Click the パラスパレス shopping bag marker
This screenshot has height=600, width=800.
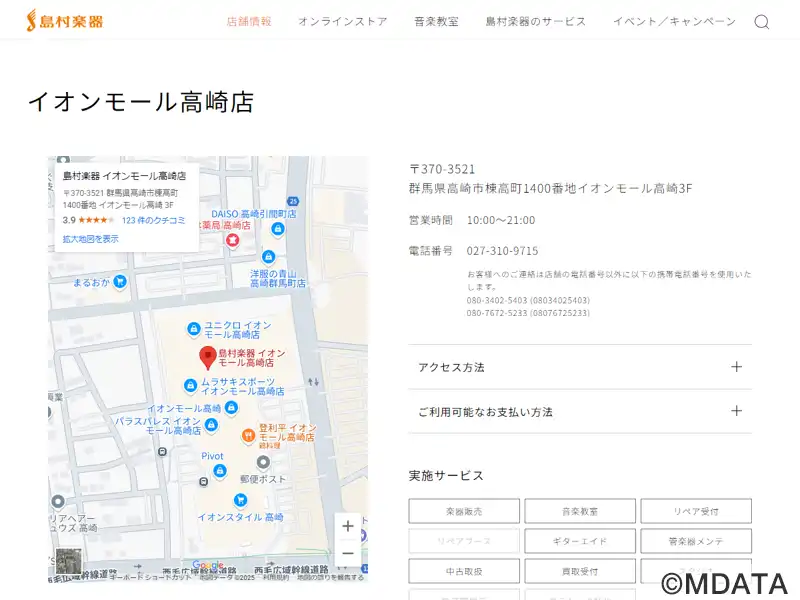211,424
